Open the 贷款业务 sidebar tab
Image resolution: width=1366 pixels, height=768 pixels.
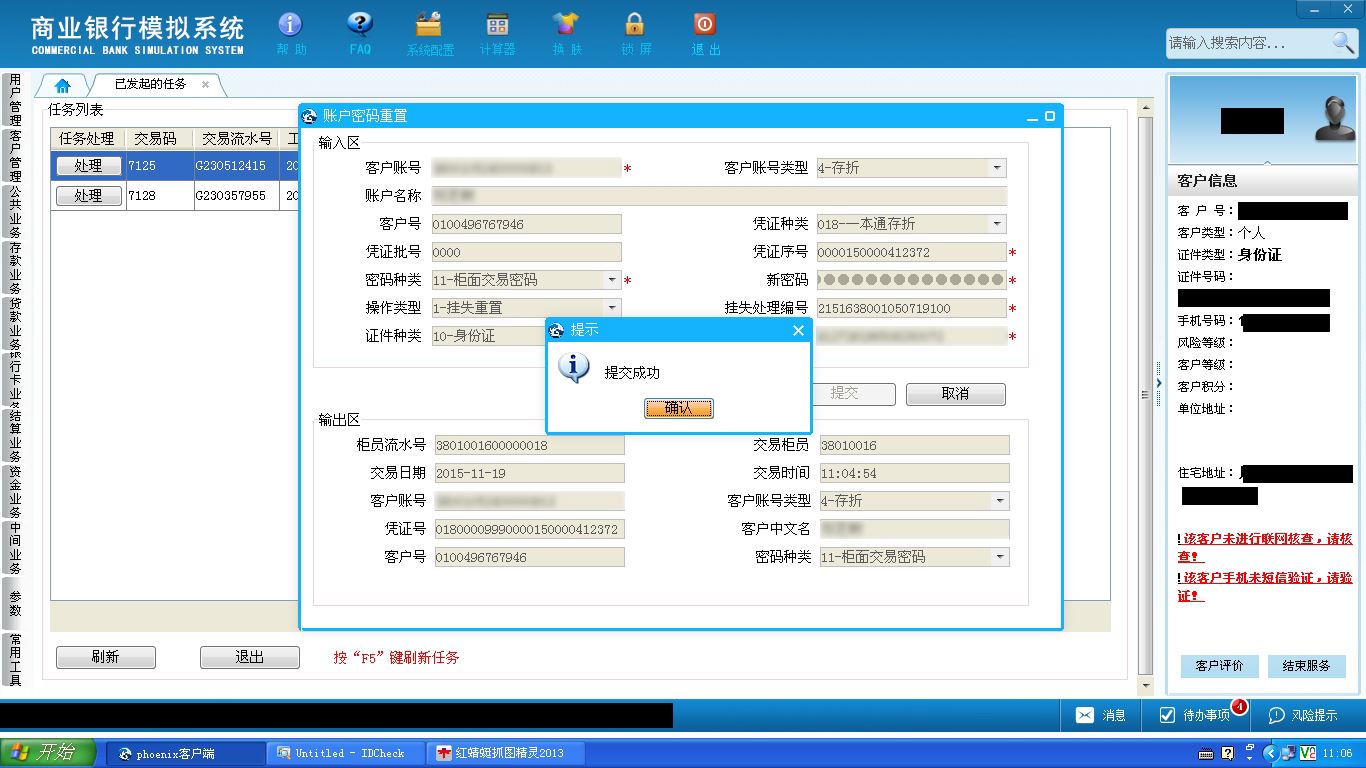click(15, 323)
